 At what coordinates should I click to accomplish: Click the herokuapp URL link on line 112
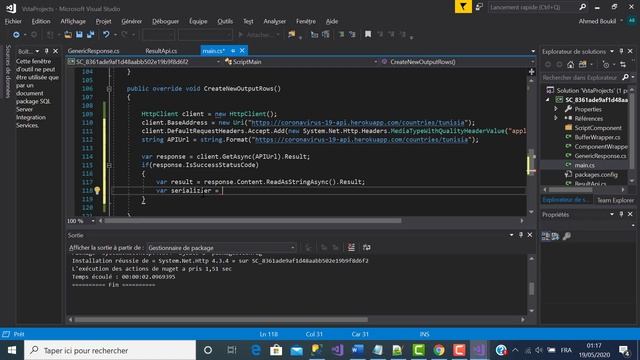coord(361,140)
